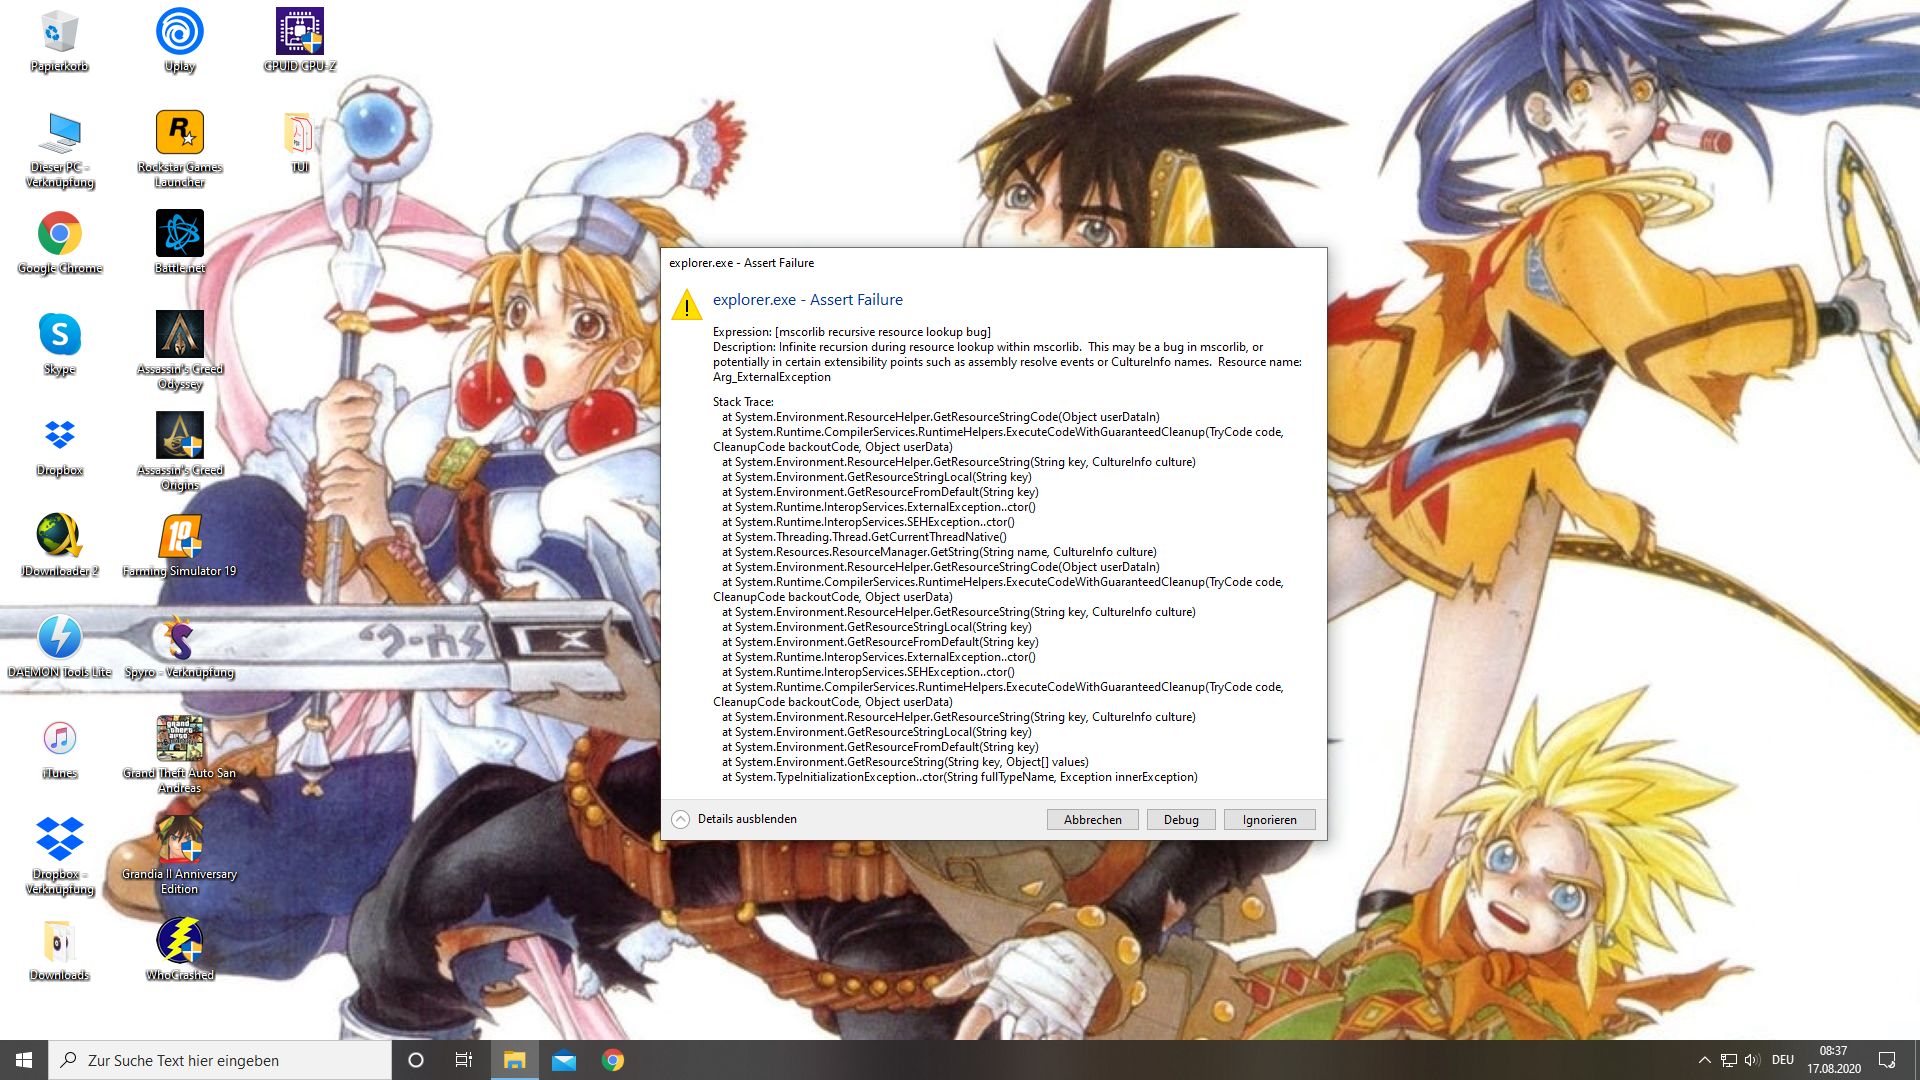Select the JDownloader 2 desktop icon
1920x1080 pixels.
60,537
